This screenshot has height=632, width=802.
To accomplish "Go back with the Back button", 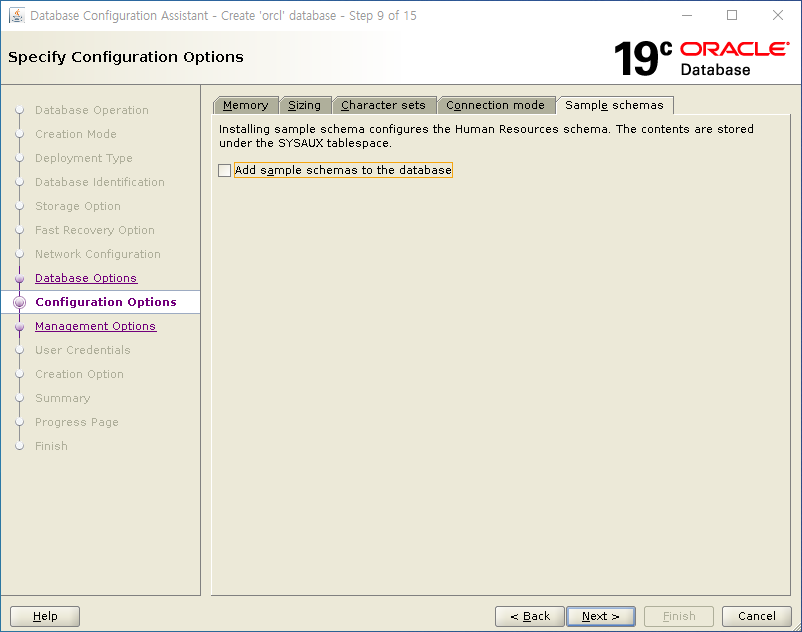I will point(530,616).
